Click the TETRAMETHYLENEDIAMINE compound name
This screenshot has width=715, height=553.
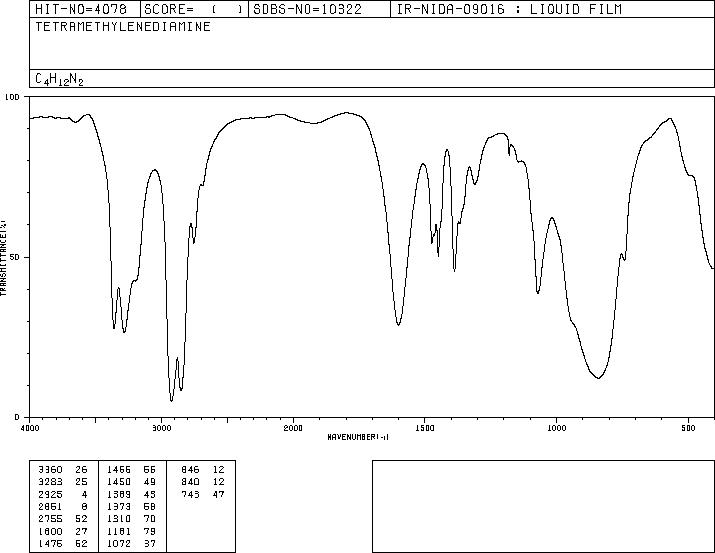pos(123,26)
